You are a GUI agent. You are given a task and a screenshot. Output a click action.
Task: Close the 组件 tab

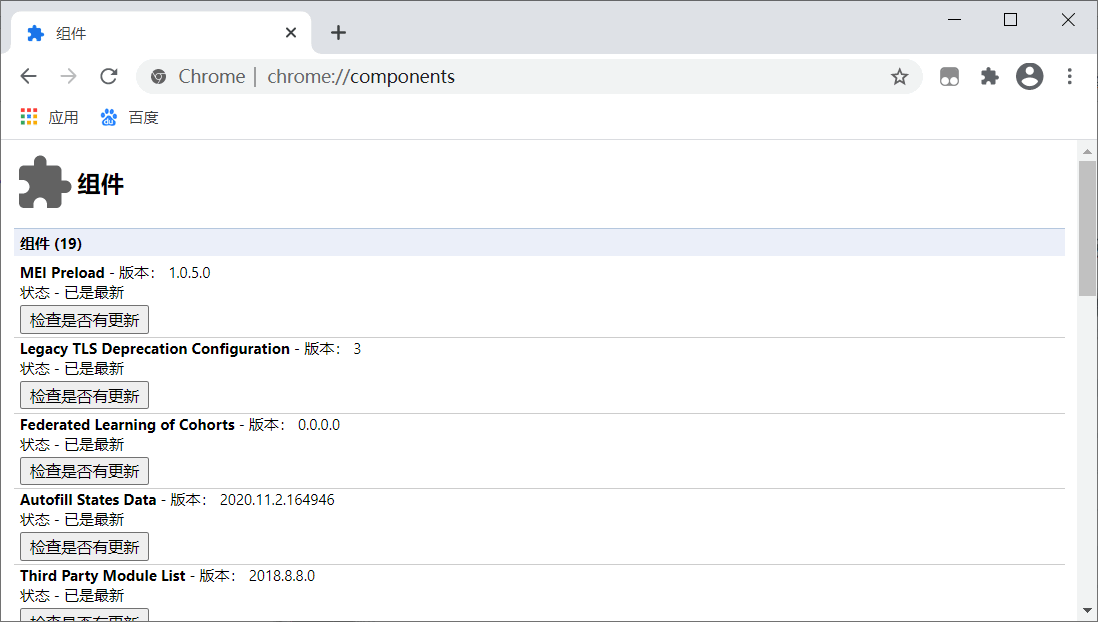pos(290,32)
